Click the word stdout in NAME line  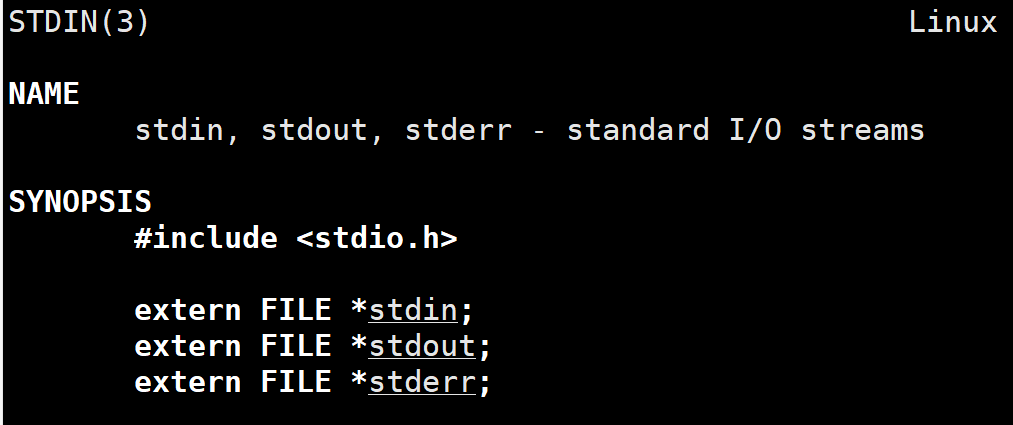(313, 131)
